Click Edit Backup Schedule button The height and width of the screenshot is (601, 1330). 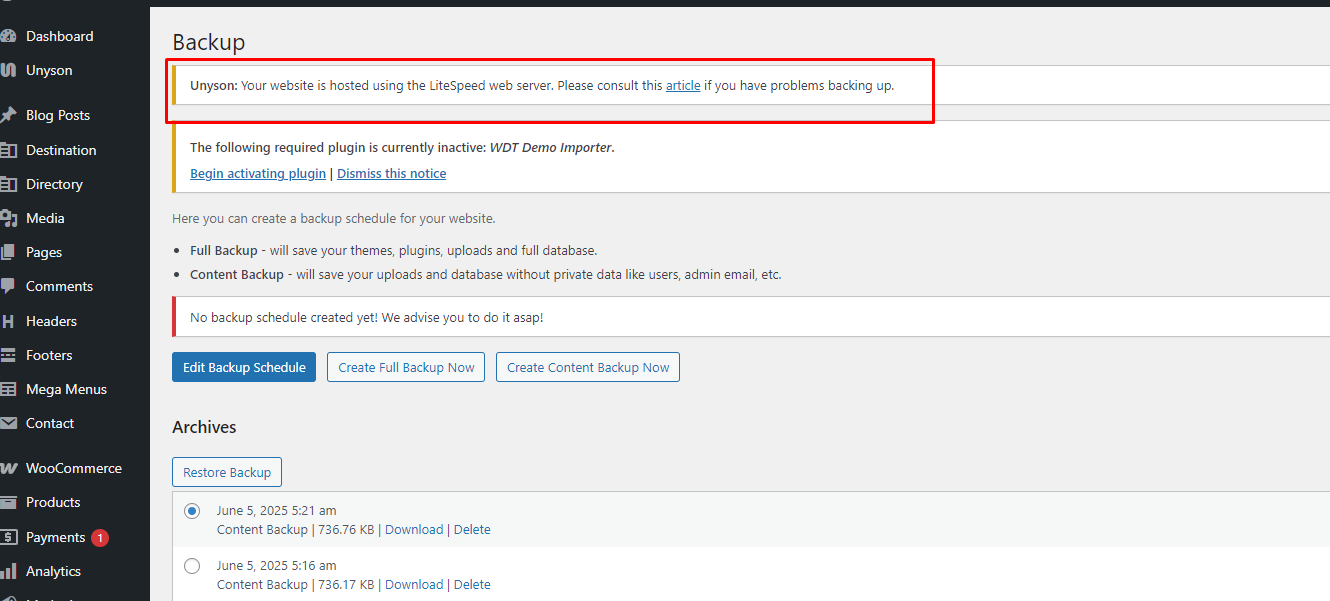(x=244, y=367)
